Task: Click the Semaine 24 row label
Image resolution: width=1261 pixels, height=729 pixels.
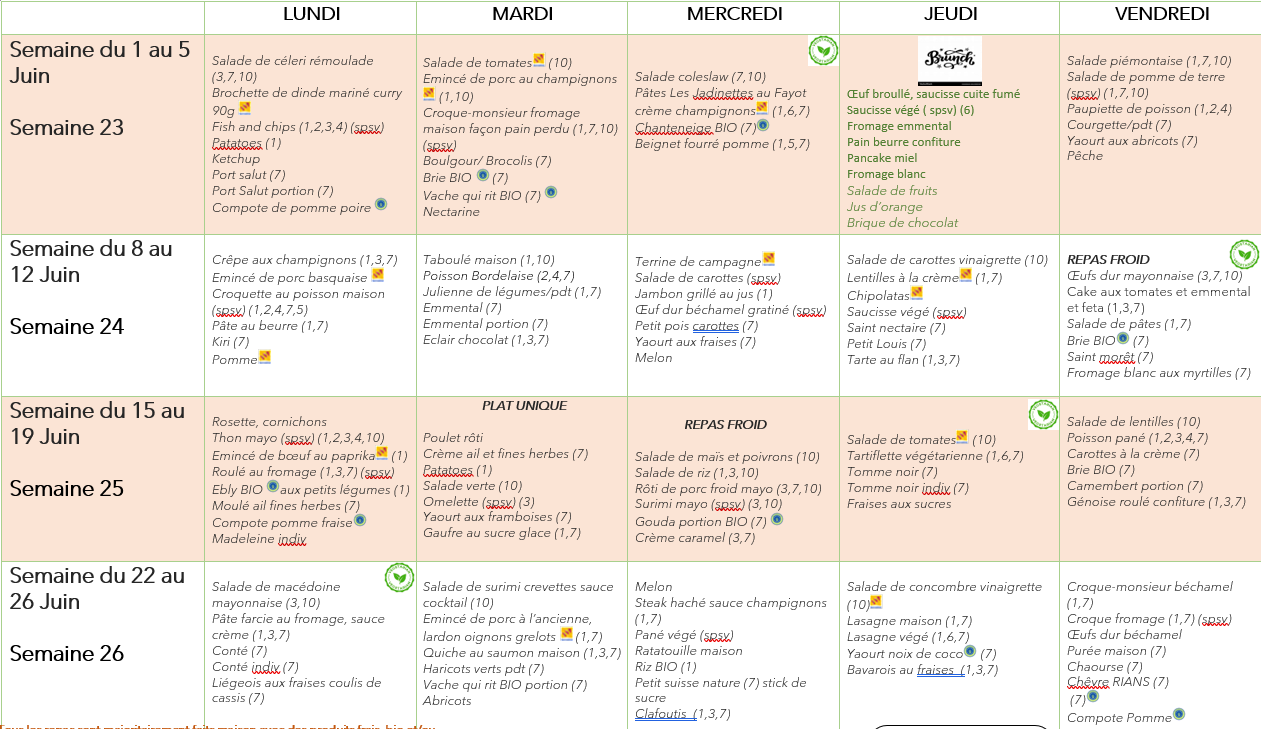Action: pyautogui.click(x=67, y=326)
